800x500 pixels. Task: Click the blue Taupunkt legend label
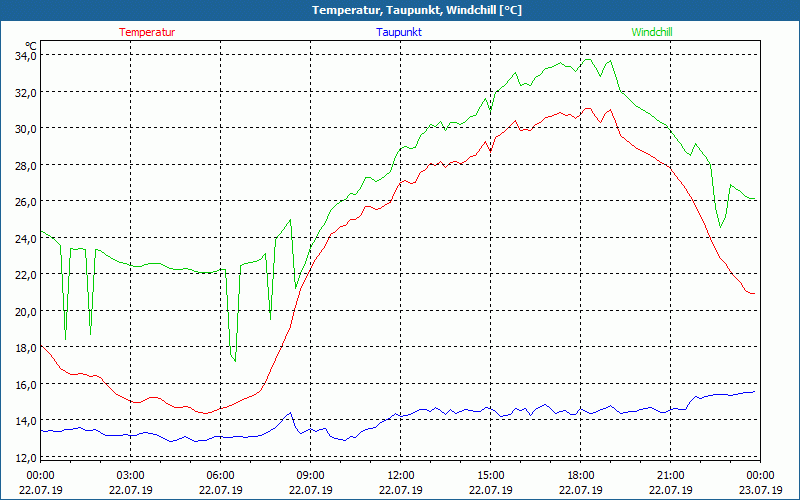click(x=399, y=32)
